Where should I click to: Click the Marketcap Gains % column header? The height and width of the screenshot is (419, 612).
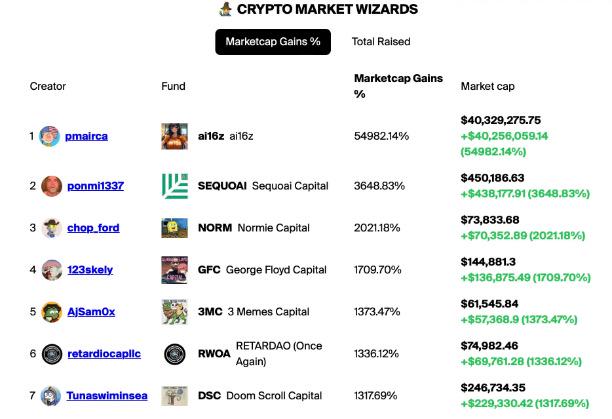click(x=398, y=86)
